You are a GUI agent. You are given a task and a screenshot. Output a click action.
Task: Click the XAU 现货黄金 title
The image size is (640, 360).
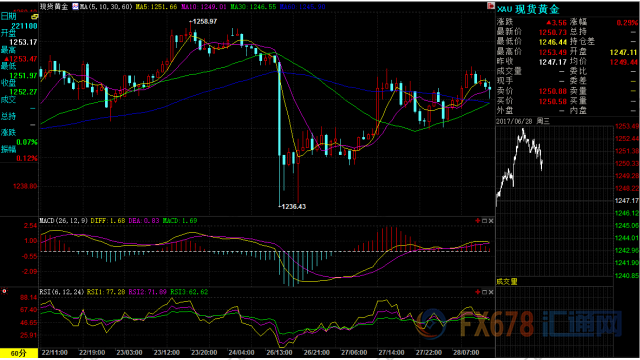[x=528, y=9]
